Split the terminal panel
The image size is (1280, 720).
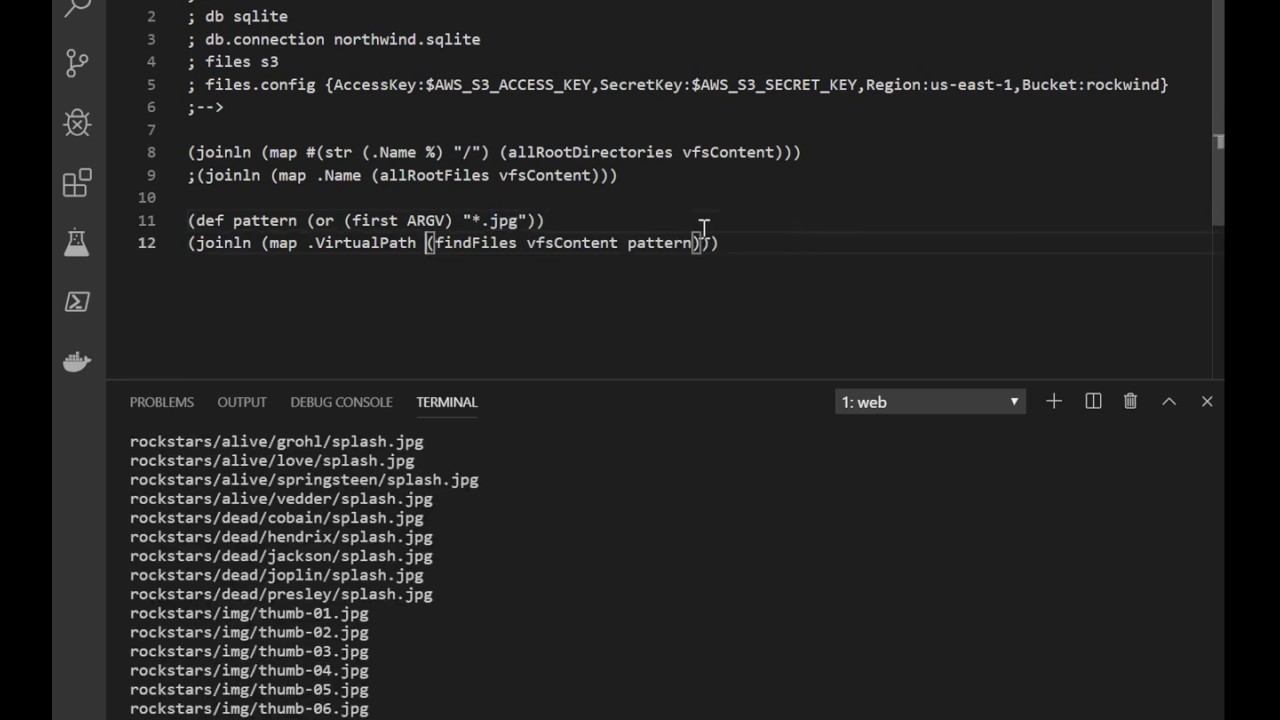(x=1093, y=401)
